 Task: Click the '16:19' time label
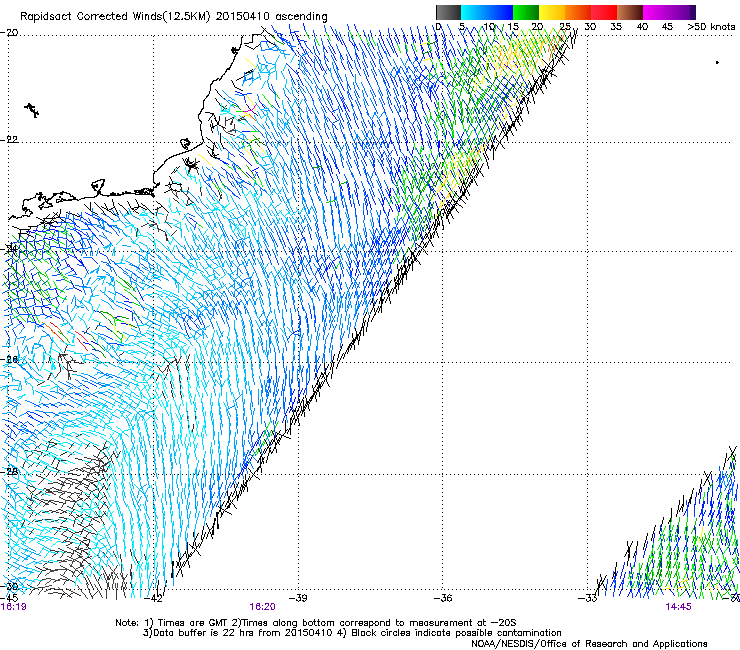(14, 607)
